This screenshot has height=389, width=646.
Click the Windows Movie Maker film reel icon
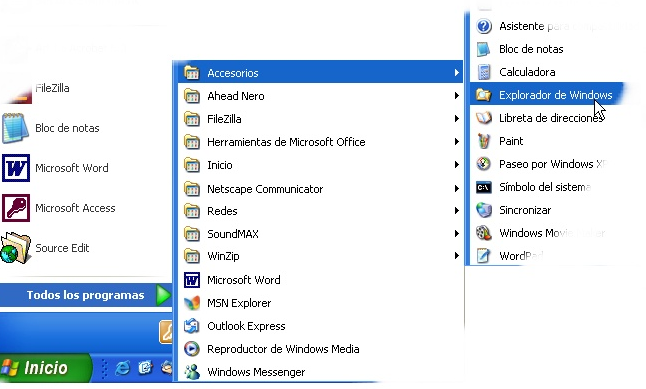484,233
